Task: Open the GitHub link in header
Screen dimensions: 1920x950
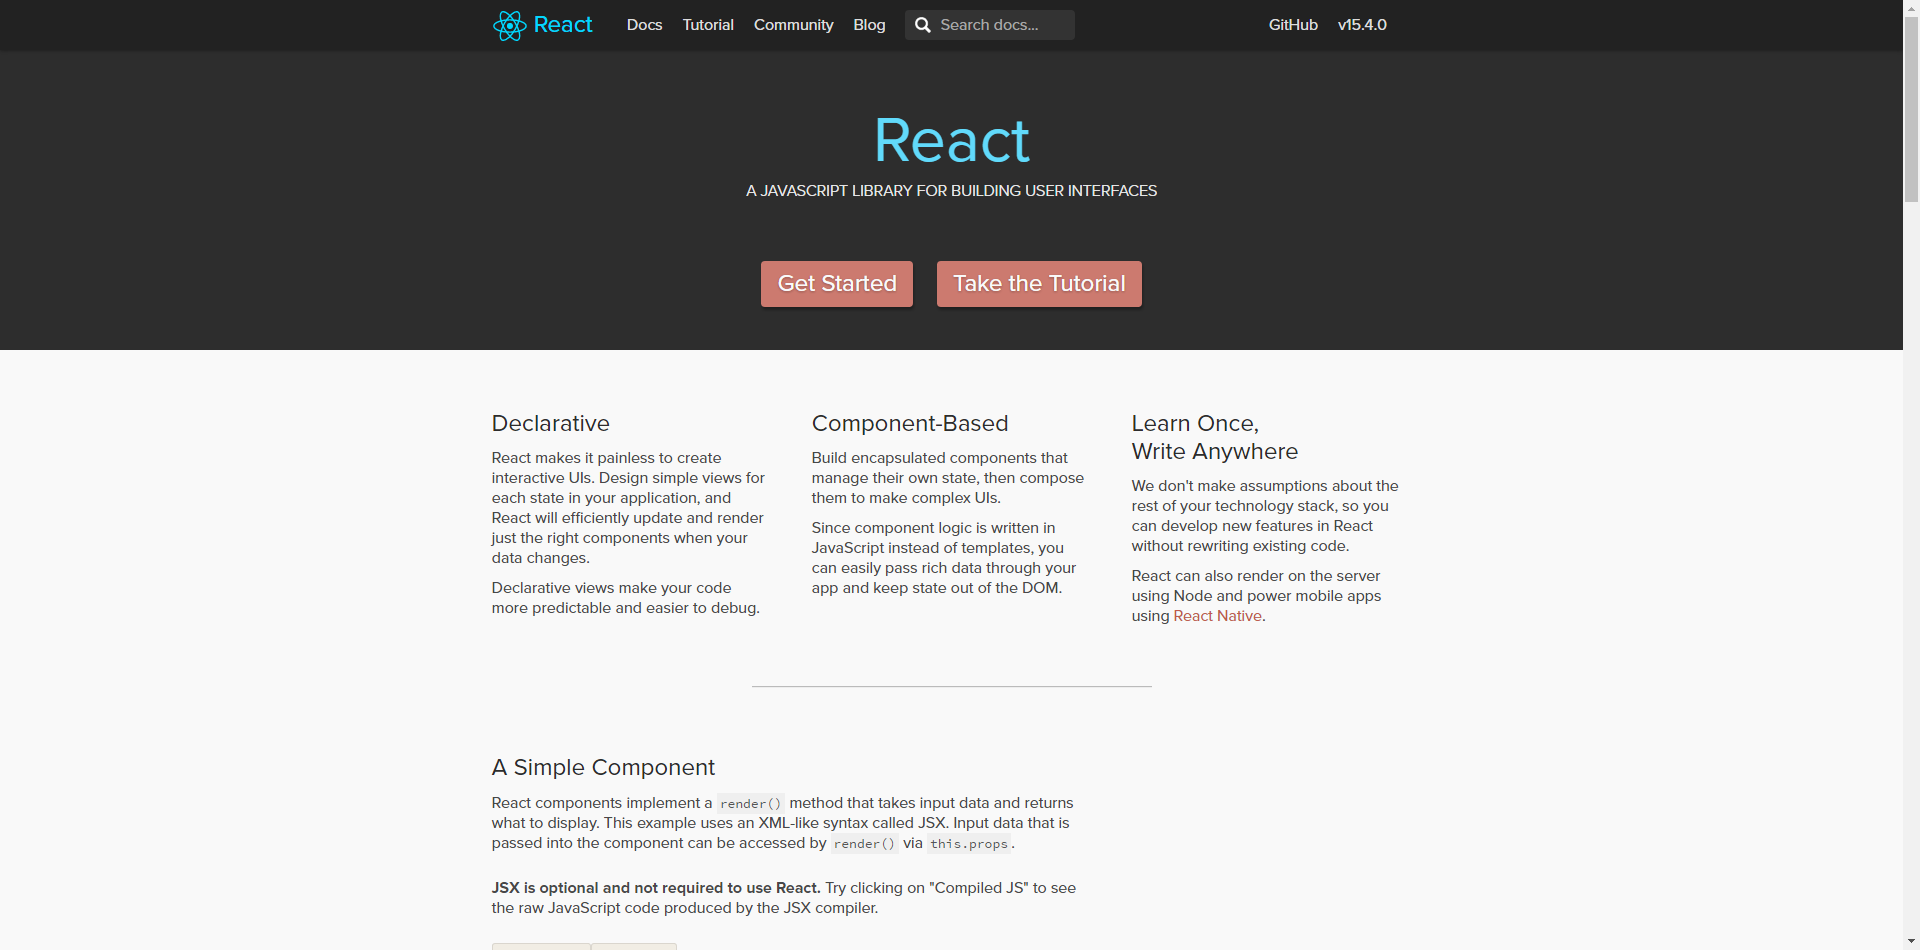Action: [1293, 25]
